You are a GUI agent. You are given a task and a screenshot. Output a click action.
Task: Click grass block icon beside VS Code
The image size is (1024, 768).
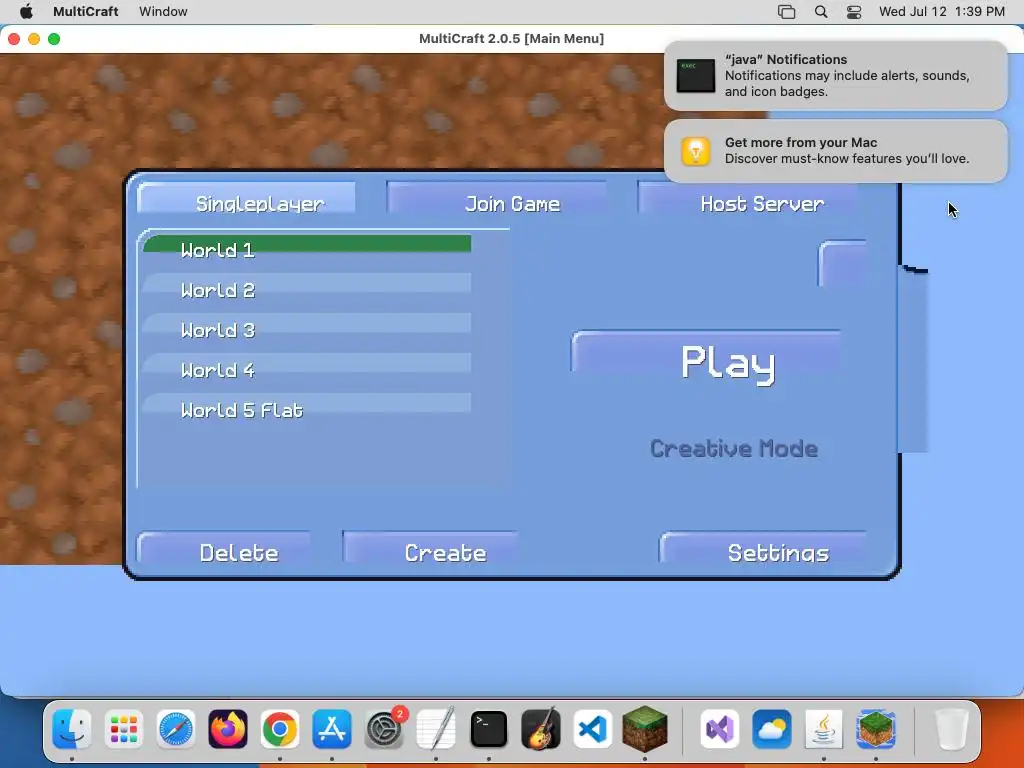[645, 729]
